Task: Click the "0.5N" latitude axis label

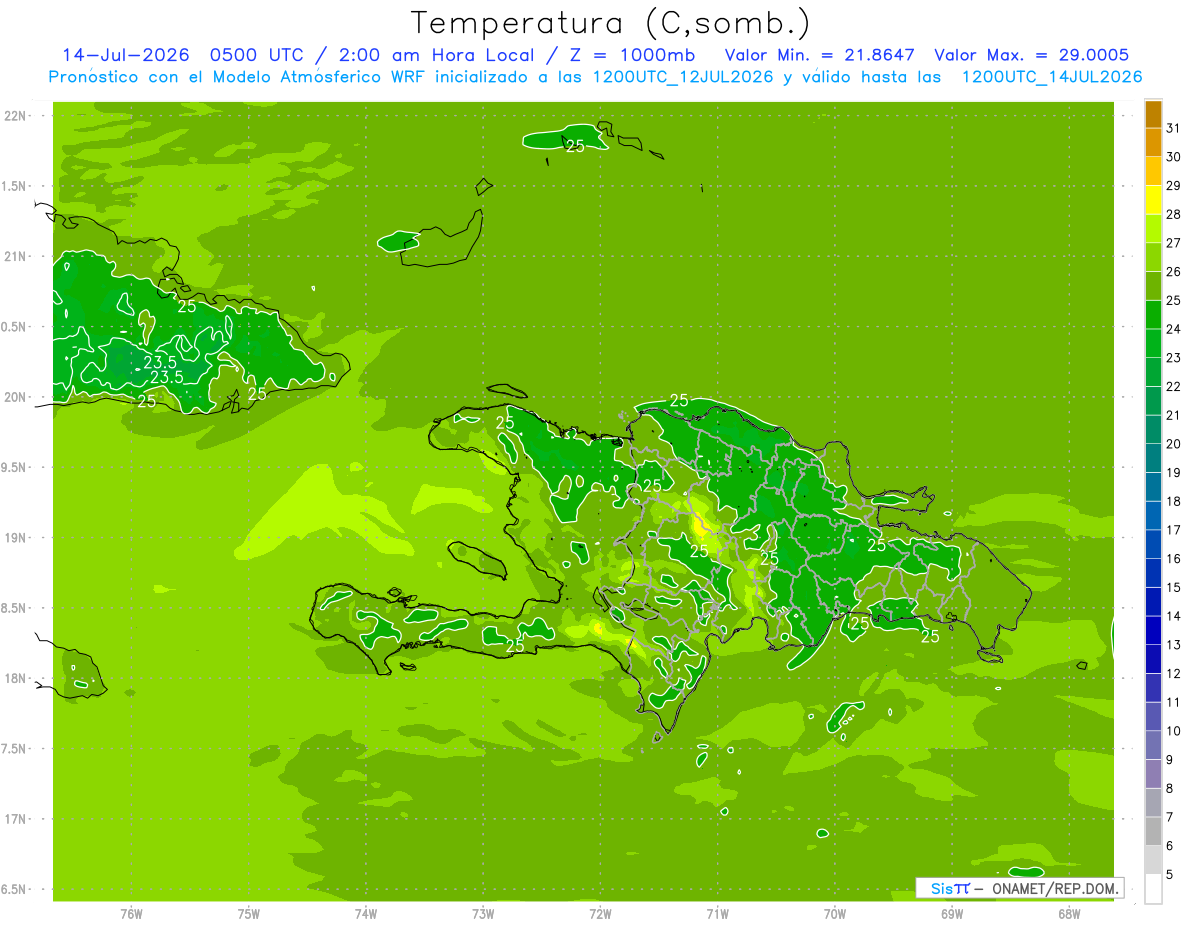Action: pos(15,327)
